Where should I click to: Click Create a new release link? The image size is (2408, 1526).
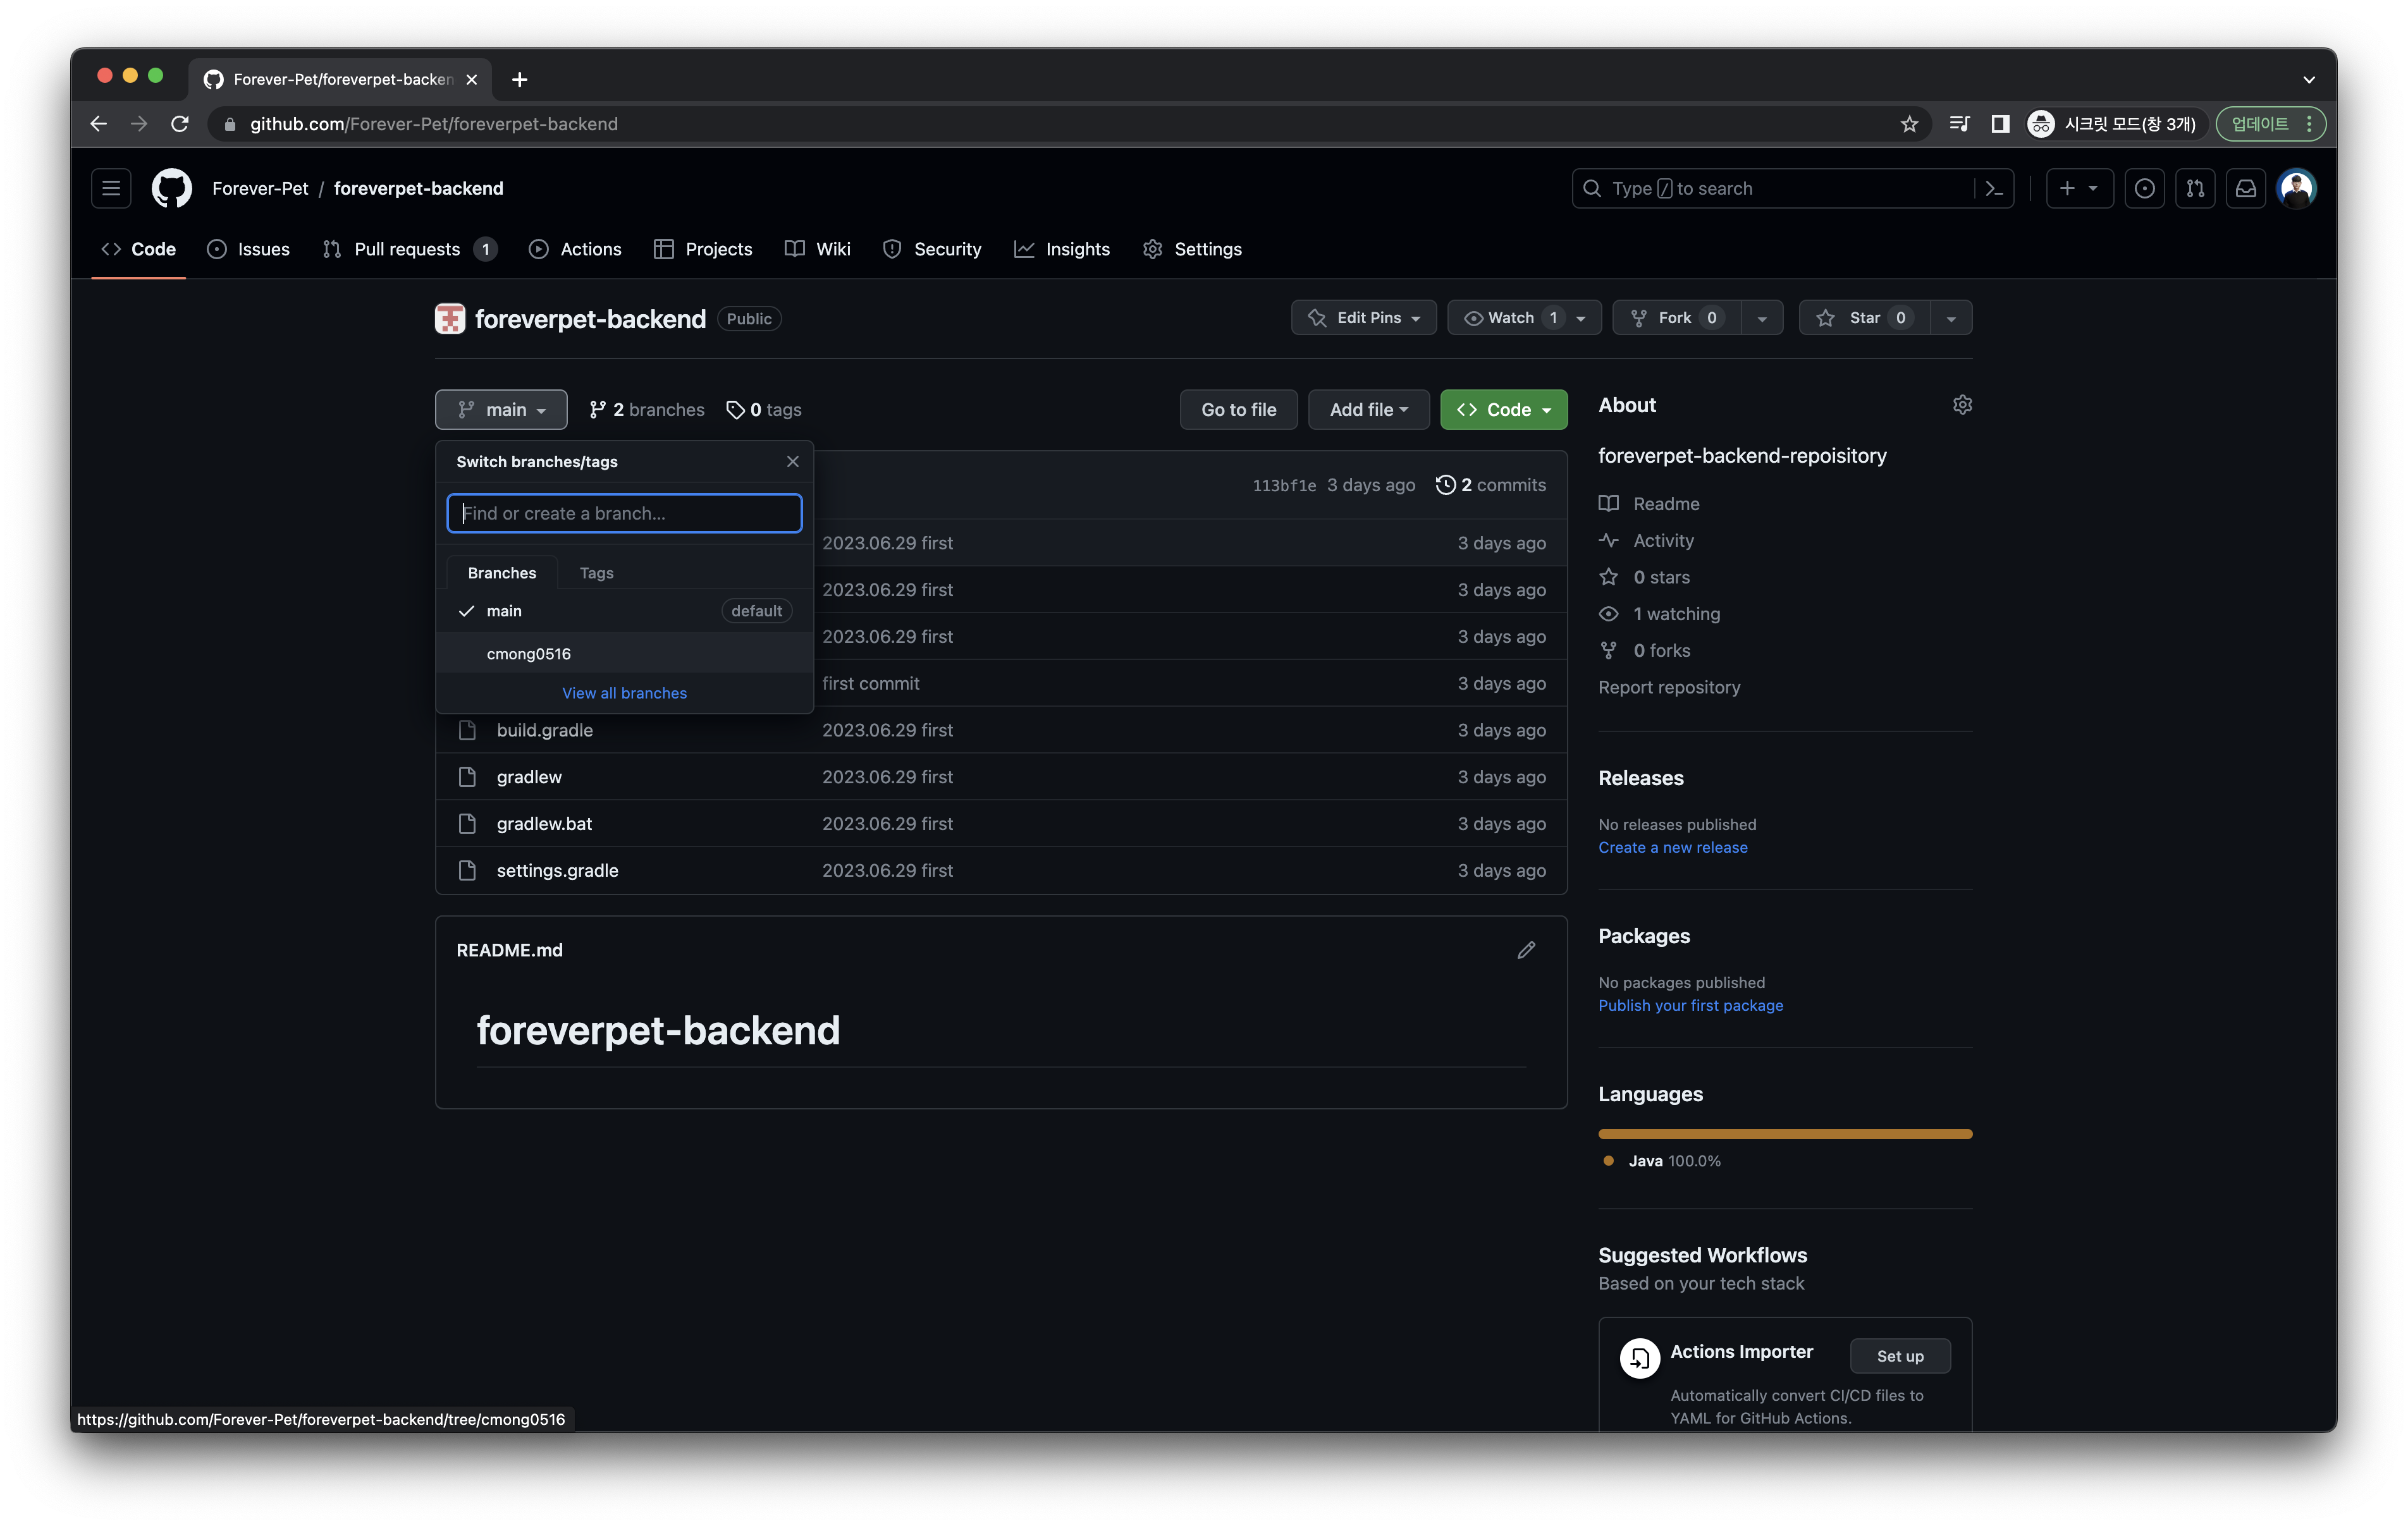[1673, 848]
